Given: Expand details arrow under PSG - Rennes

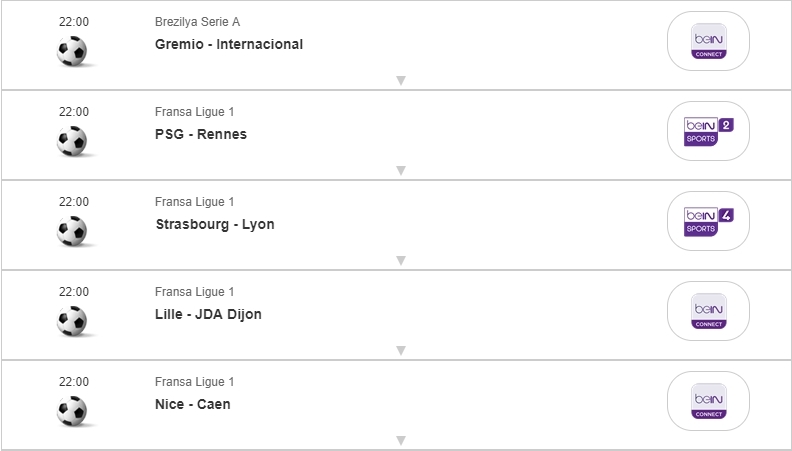Looking at the screenshot, I should [400, 170].
